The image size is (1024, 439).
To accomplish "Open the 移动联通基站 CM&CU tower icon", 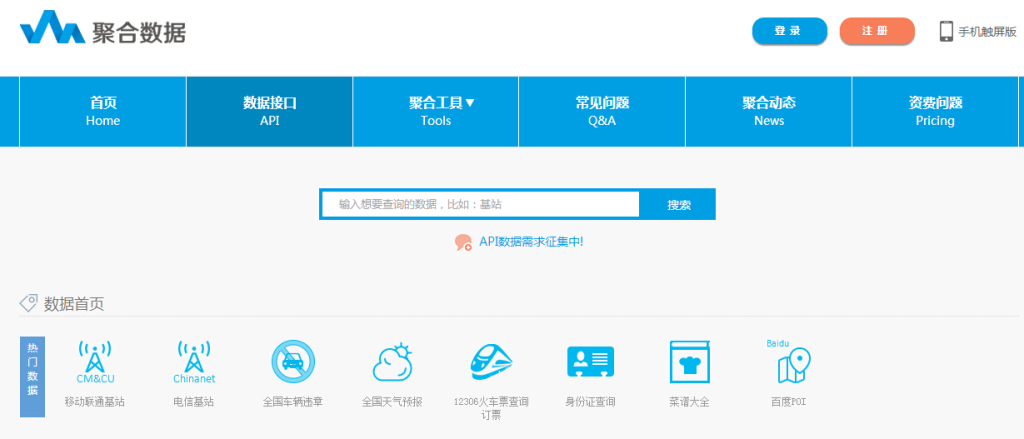I will 95,362.
